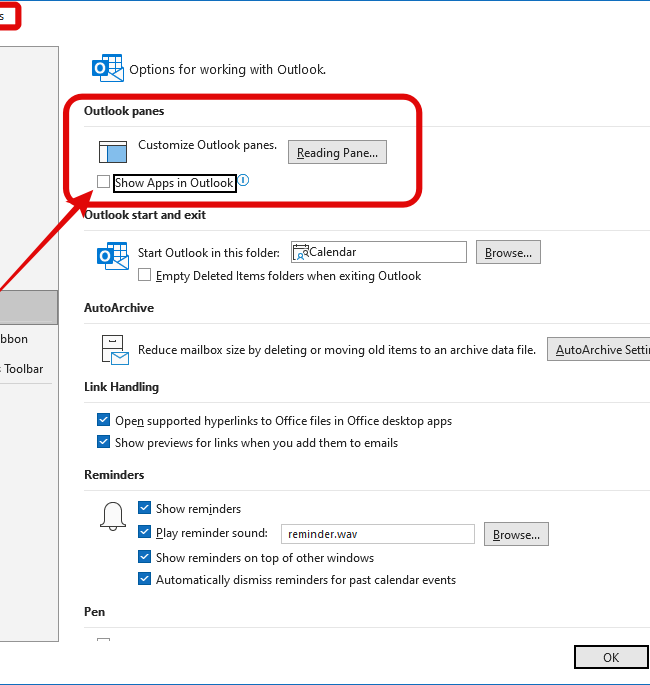The height and width of the screenshot is (685, 650).
Task: Click the Outlook panes section heading
Action: [x=124, y=111]
